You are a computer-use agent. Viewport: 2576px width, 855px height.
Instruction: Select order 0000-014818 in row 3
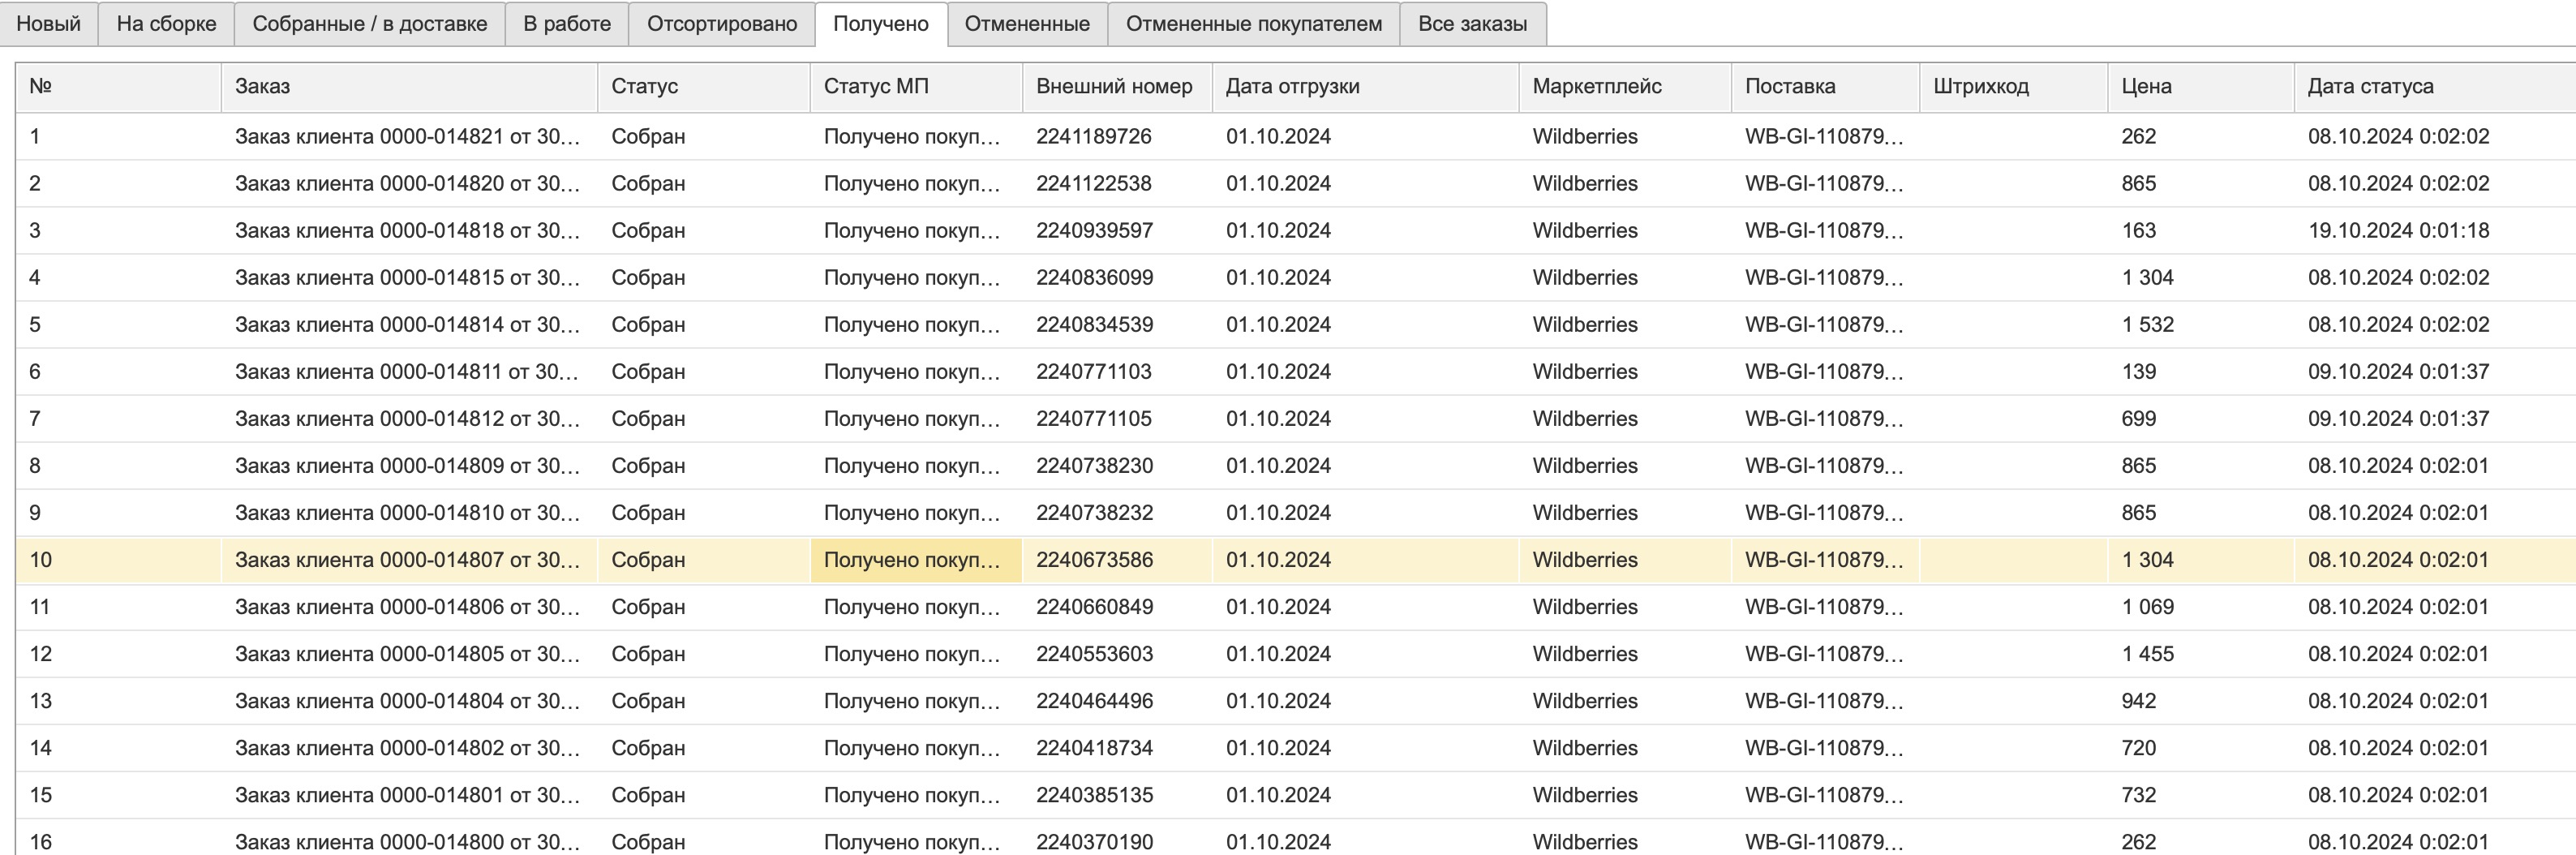coord(409,231)
